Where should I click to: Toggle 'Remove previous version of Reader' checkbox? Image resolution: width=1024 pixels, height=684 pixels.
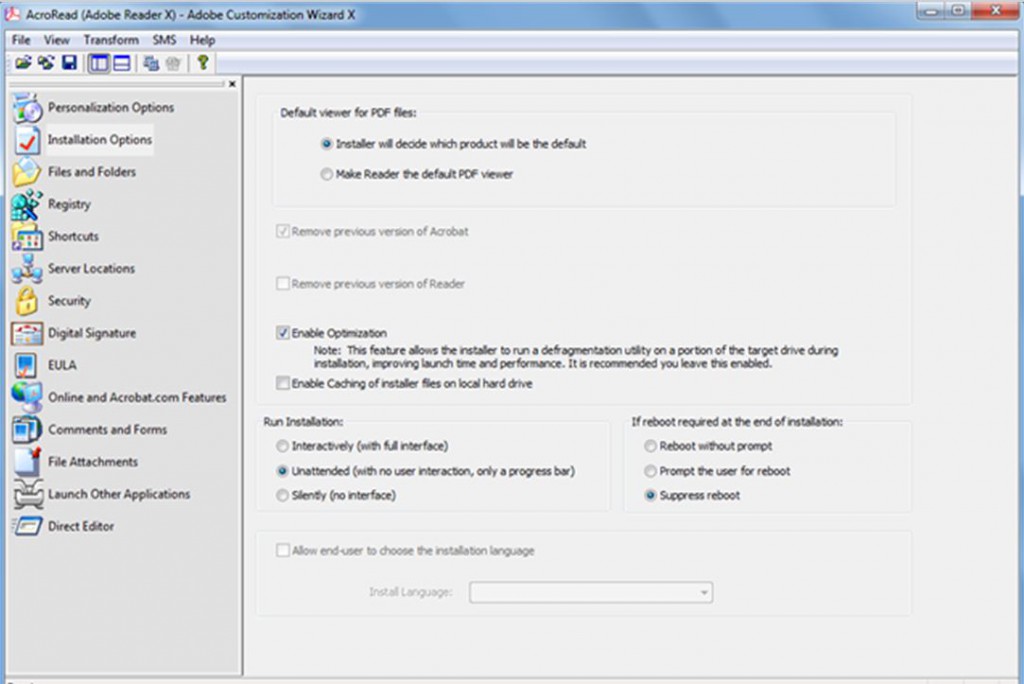tap(283, 284)
